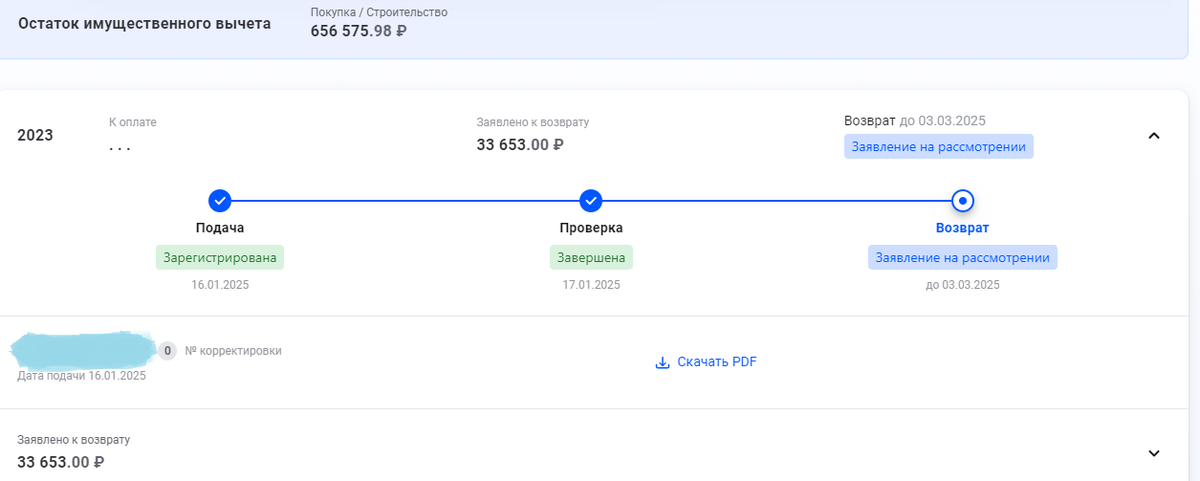The width and height of the screenshot is (1200, 481).
Task: Click the Подача step title
Action: tap(220, 228)
